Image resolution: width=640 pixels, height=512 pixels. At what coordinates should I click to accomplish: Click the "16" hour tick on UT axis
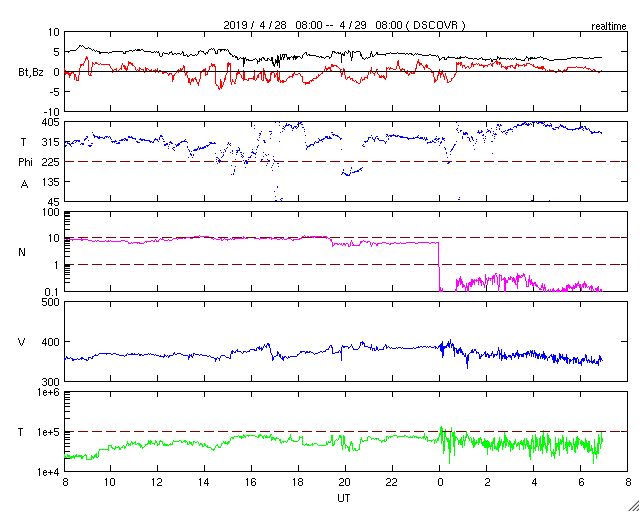coord(251,482)
